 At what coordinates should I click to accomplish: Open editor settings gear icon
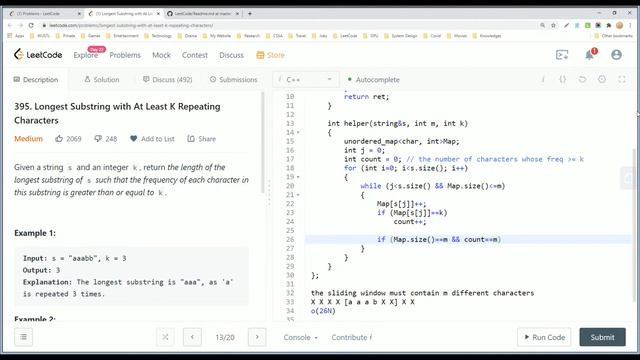click(x=602, y=80)
